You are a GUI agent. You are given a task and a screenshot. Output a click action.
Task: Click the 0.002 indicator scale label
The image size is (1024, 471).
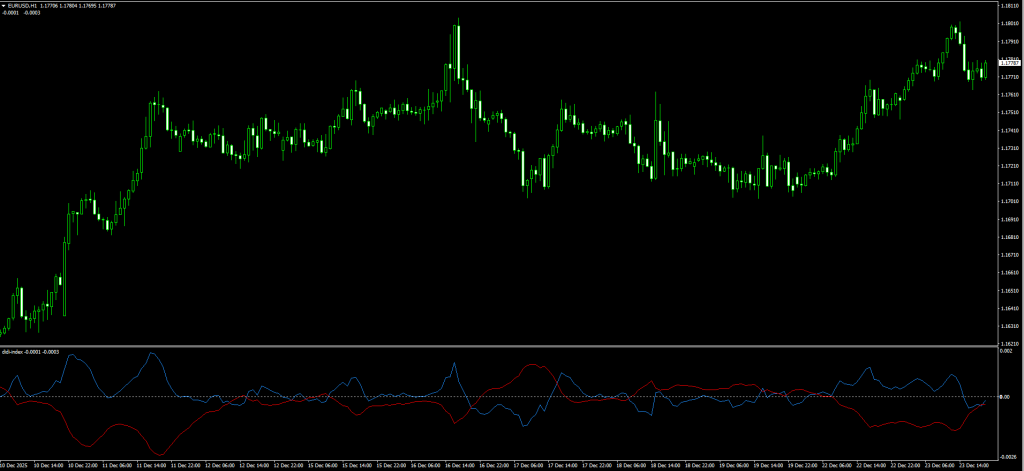pos(1005,351)
